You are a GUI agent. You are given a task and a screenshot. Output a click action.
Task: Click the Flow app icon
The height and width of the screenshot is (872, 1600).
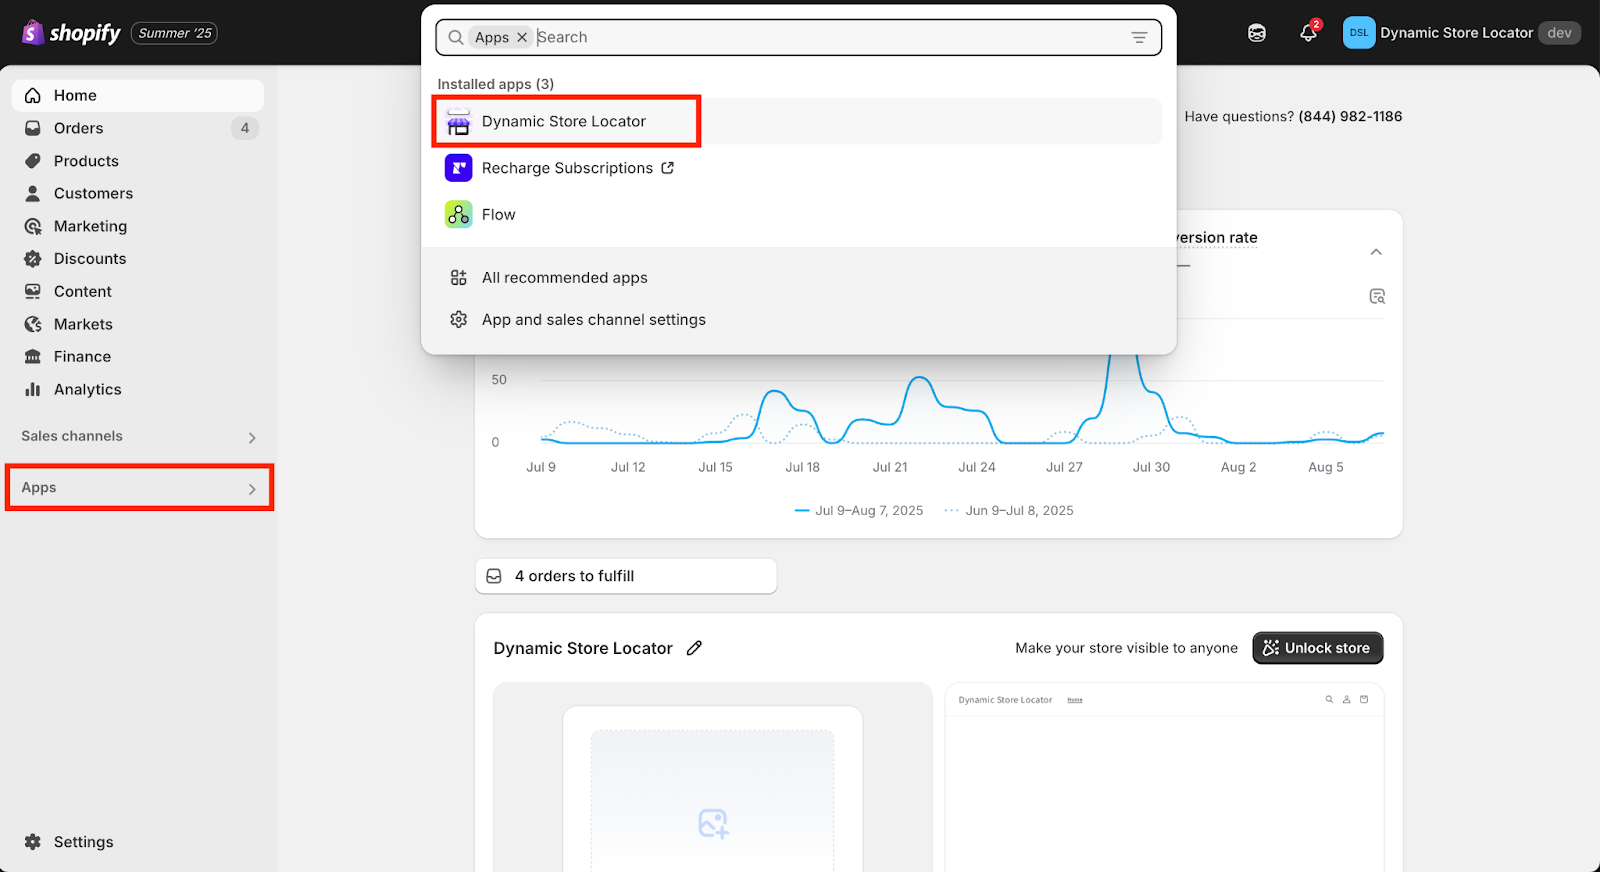(459, 214)
